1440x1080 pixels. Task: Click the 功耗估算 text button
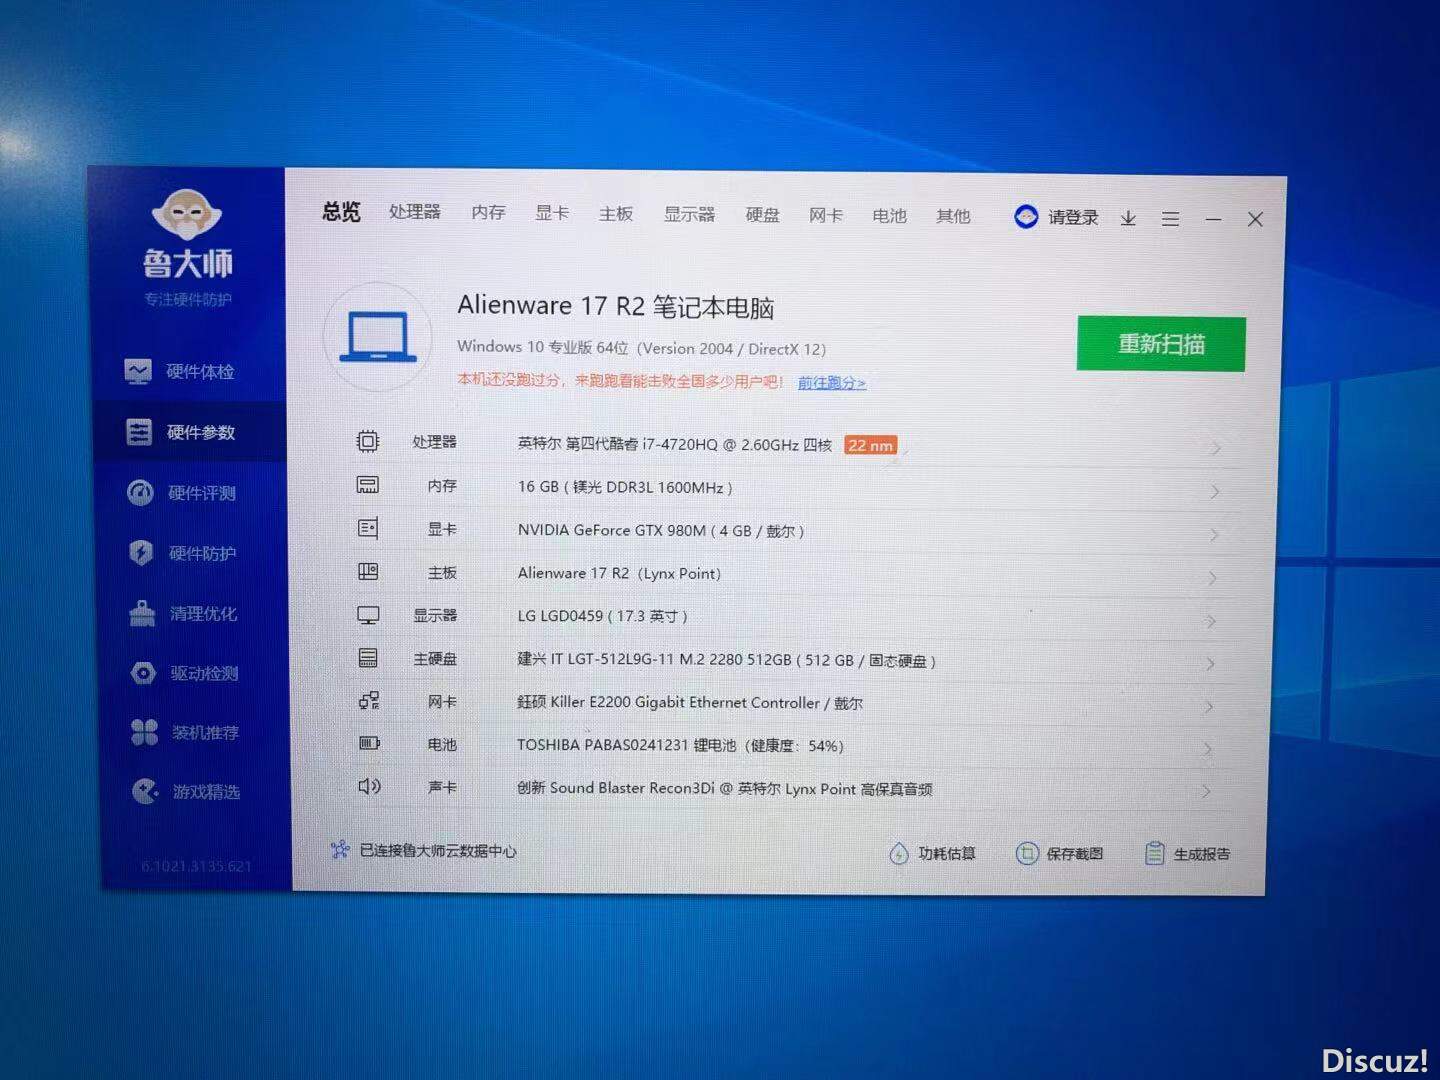pyautogui.click(x=946, y=853)
